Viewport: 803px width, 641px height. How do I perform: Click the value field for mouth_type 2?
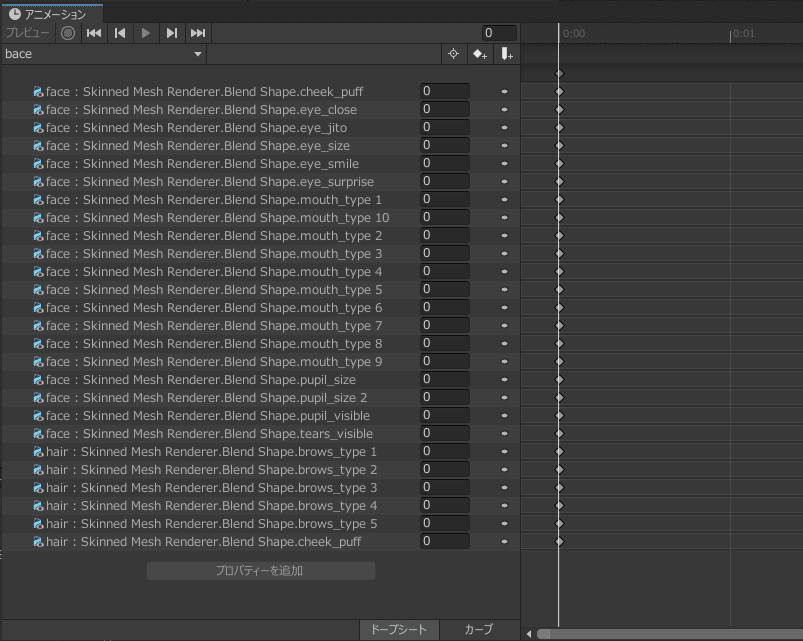[x=445, y=235]
